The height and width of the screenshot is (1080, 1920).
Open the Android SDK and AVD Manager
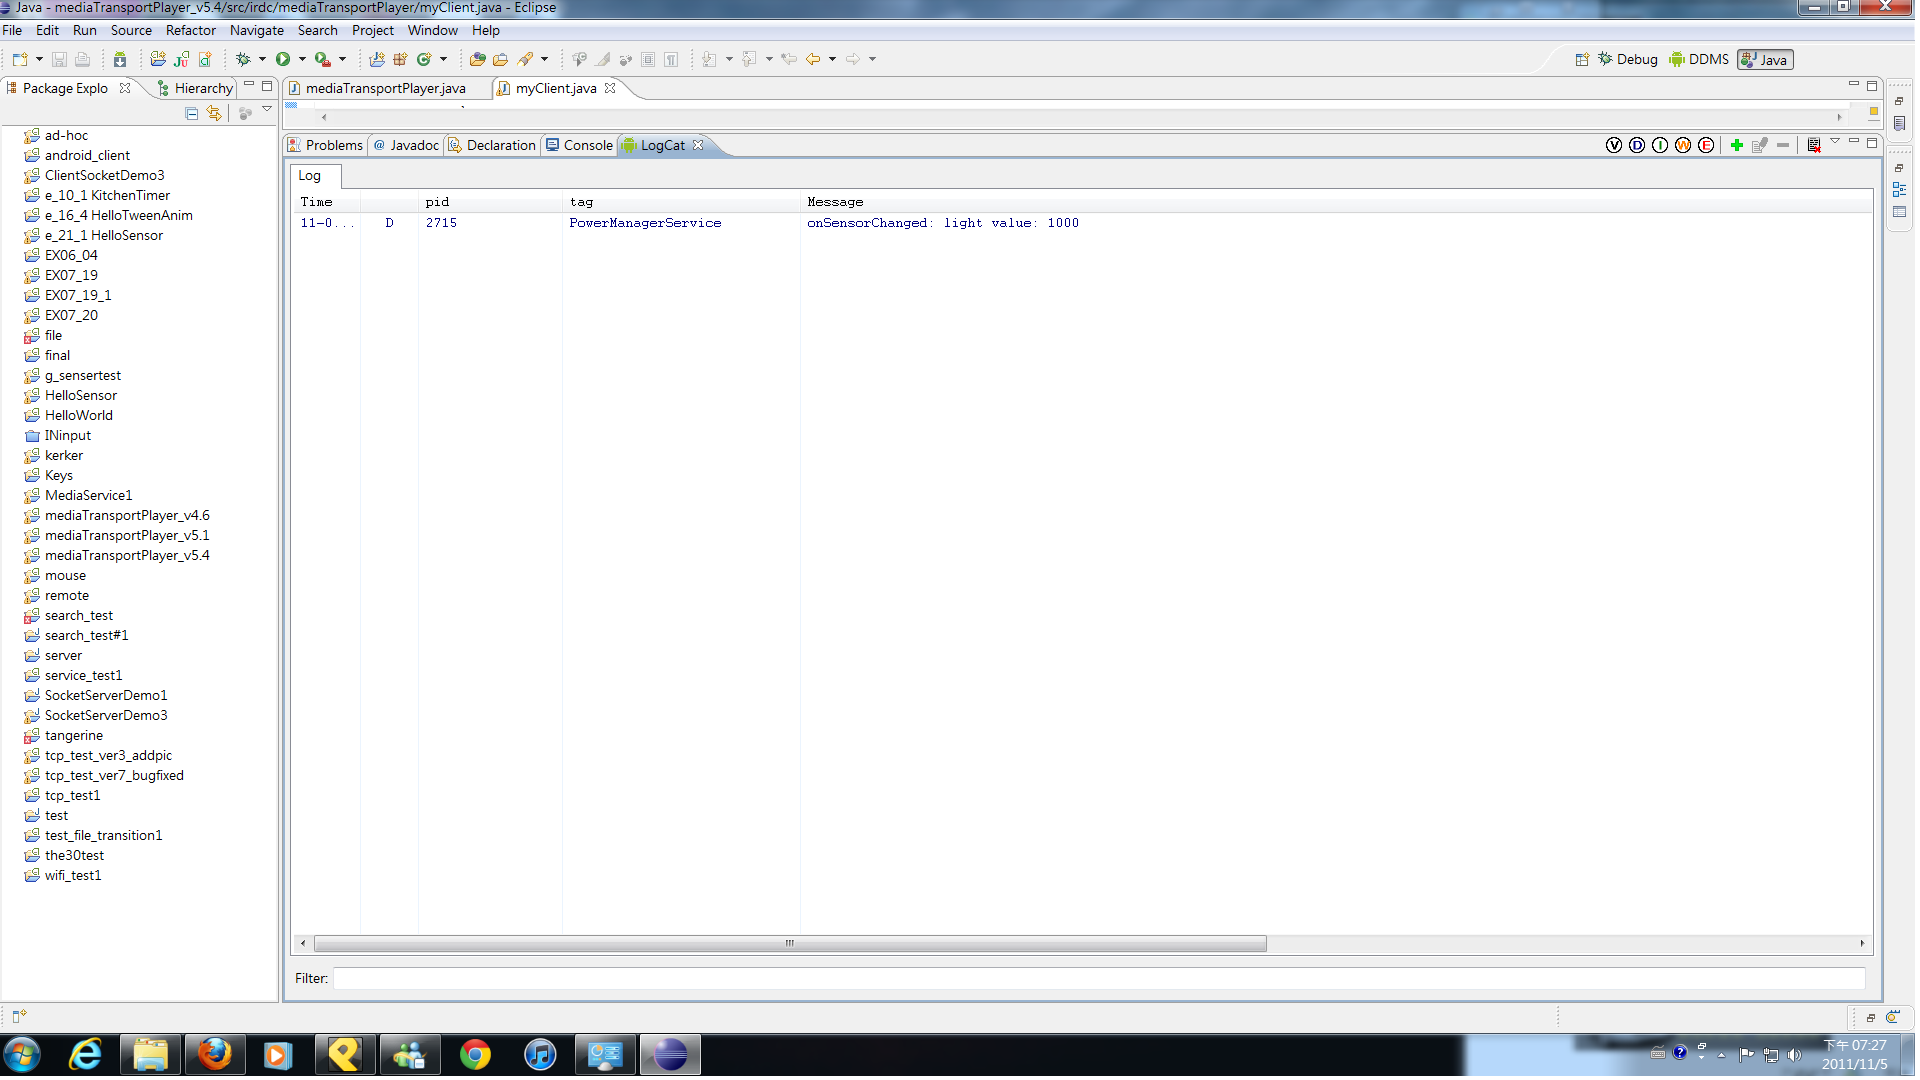point(119,60)
